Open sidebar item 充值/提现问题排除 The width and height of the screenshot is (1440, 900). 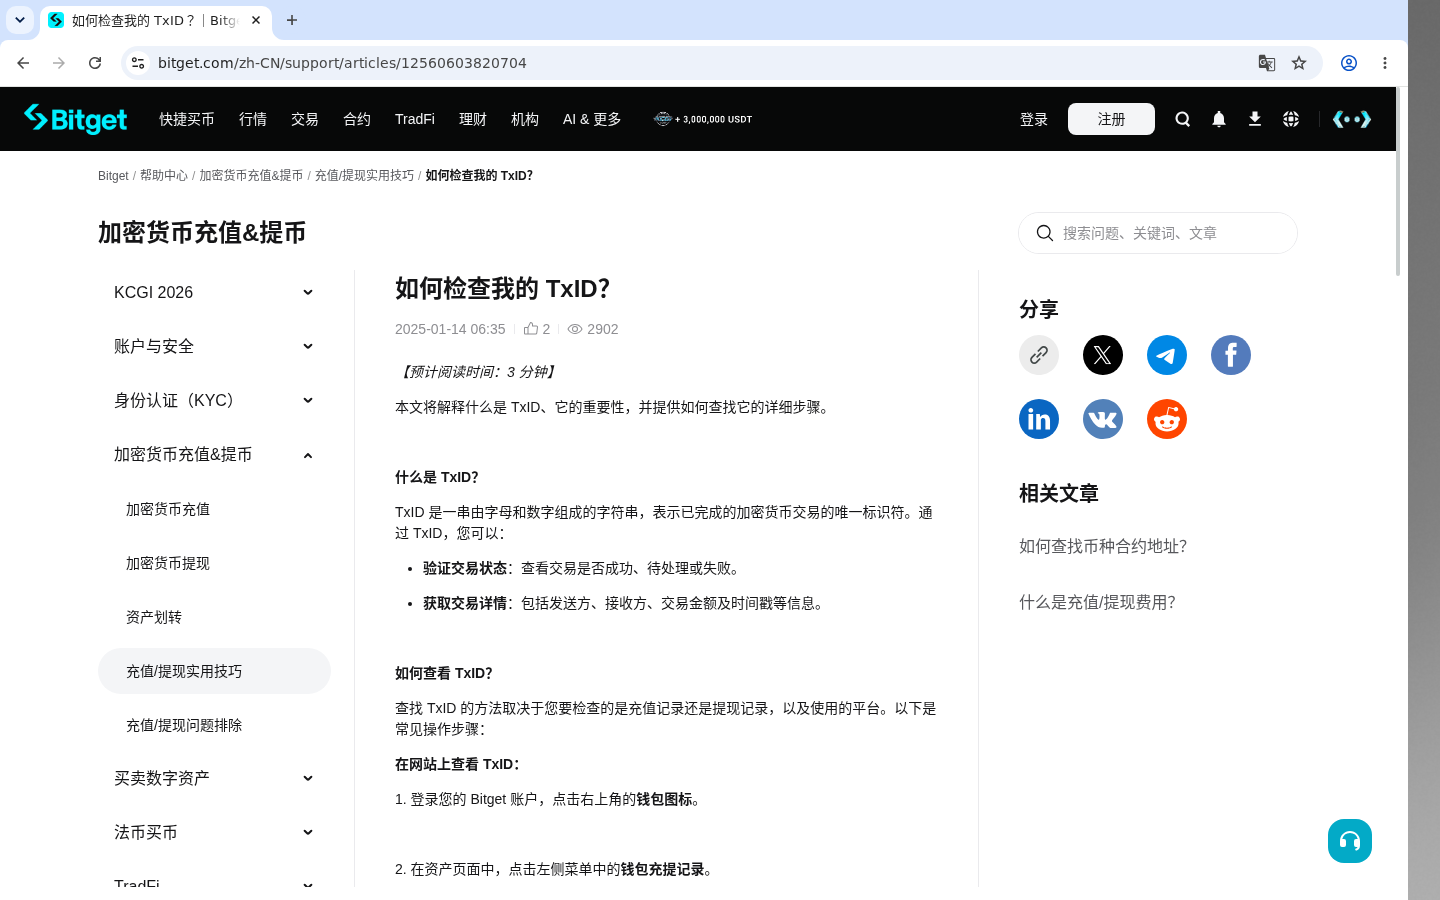point(184,725)
